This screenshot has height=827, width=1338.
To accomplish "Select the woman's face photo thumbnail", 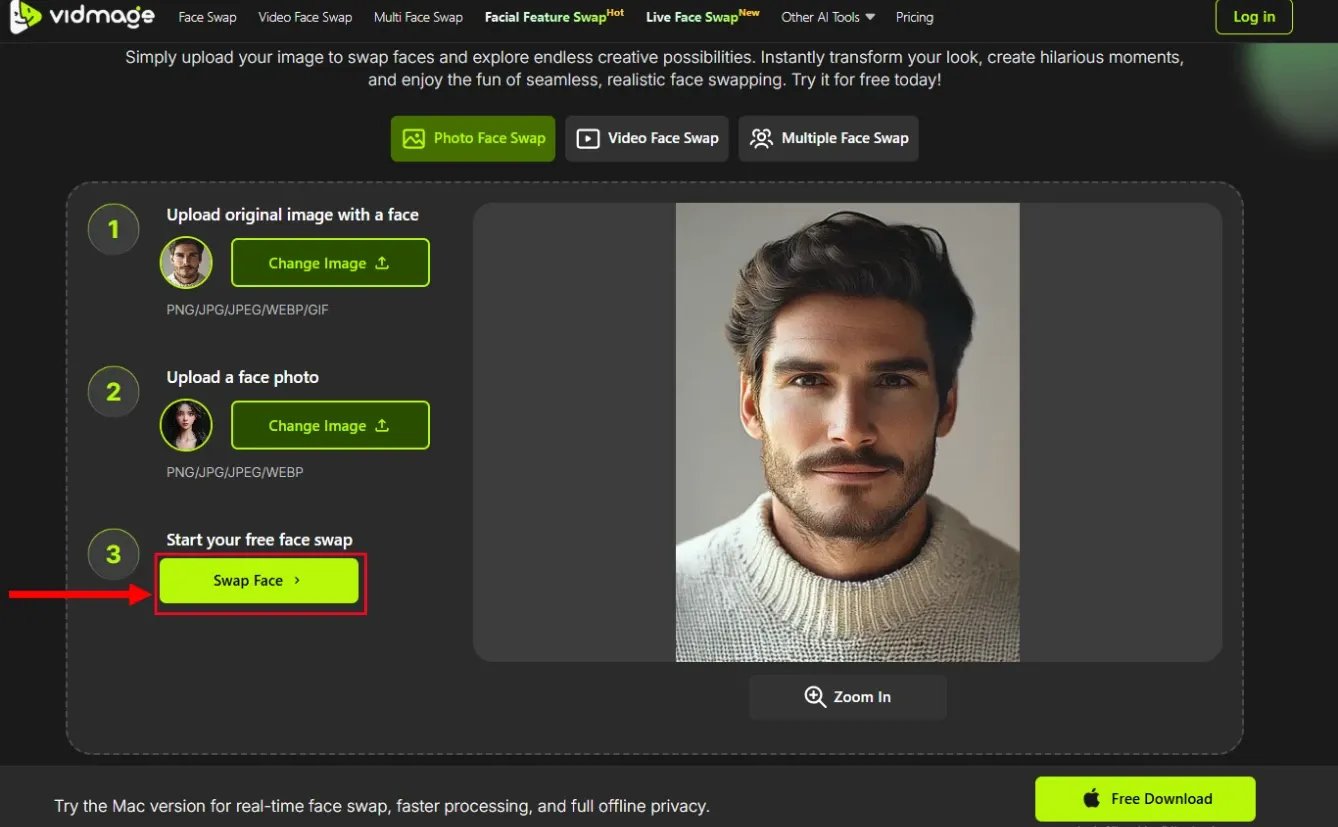I will pyautogui.click(x=186, y=425).
